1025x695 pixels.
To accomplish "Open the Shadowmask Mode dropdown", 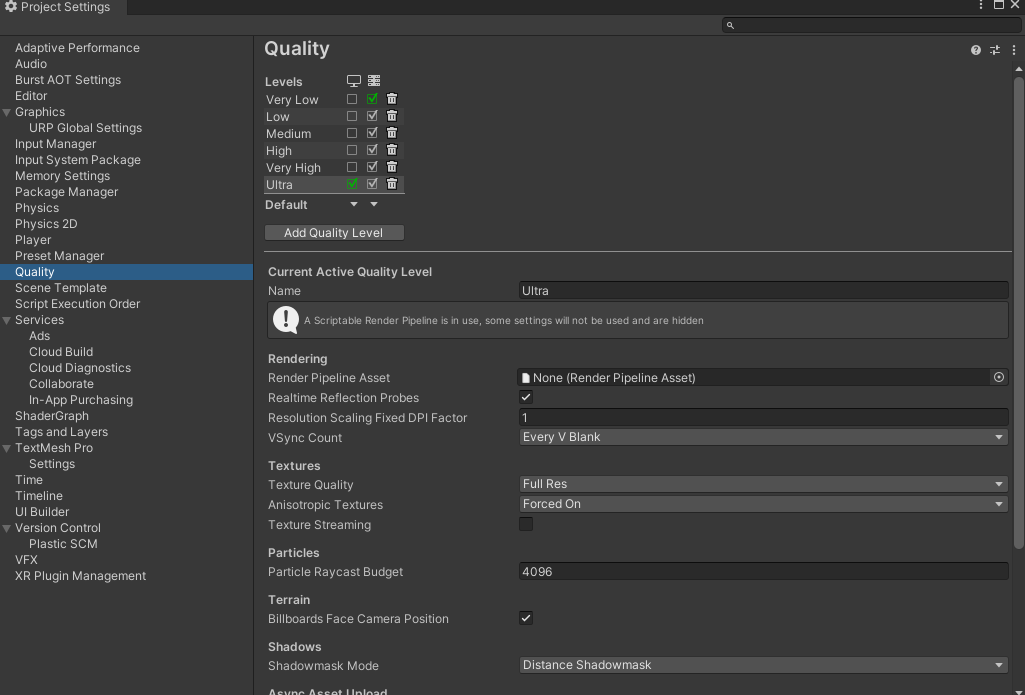I will (x=762, y=665).
